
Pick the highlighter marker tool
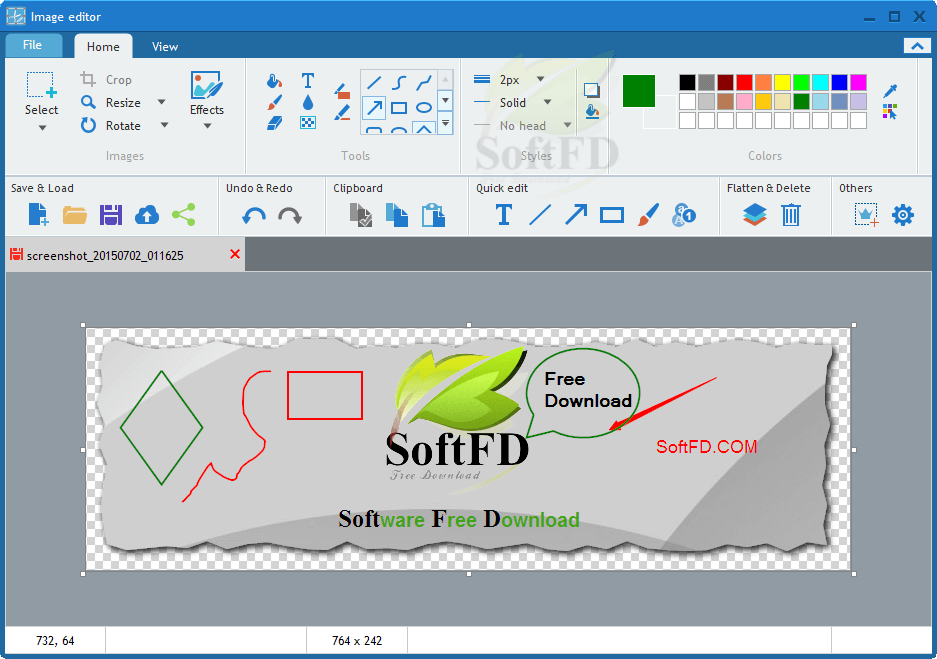pos(342,112)
